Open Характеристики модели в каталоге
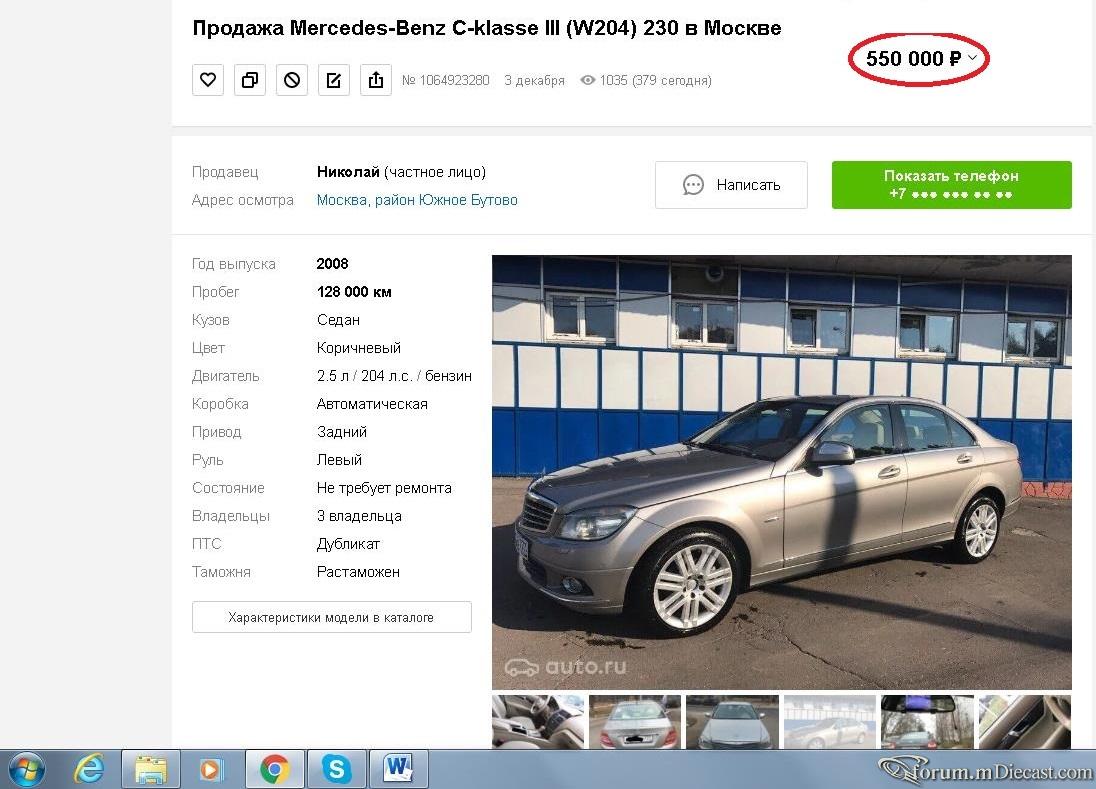Viewport: 1096px width, 789px height. coord(332,617)
